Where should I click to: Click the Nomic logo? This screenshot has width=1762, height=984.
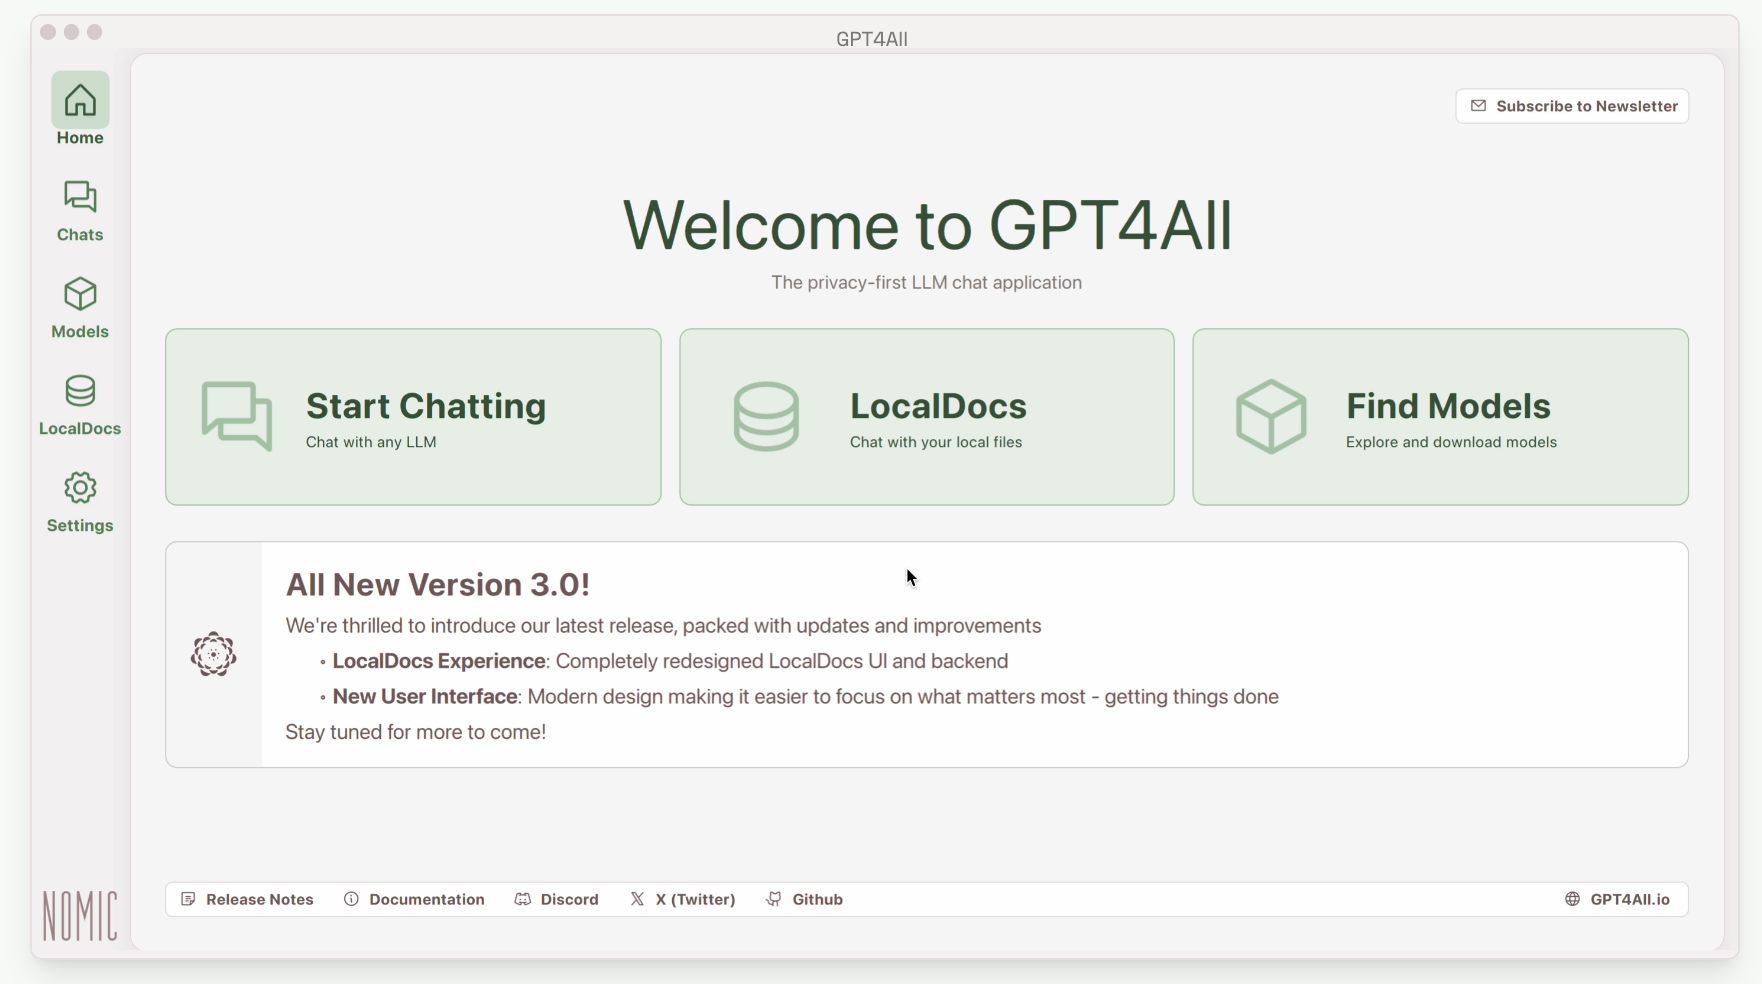80,916
